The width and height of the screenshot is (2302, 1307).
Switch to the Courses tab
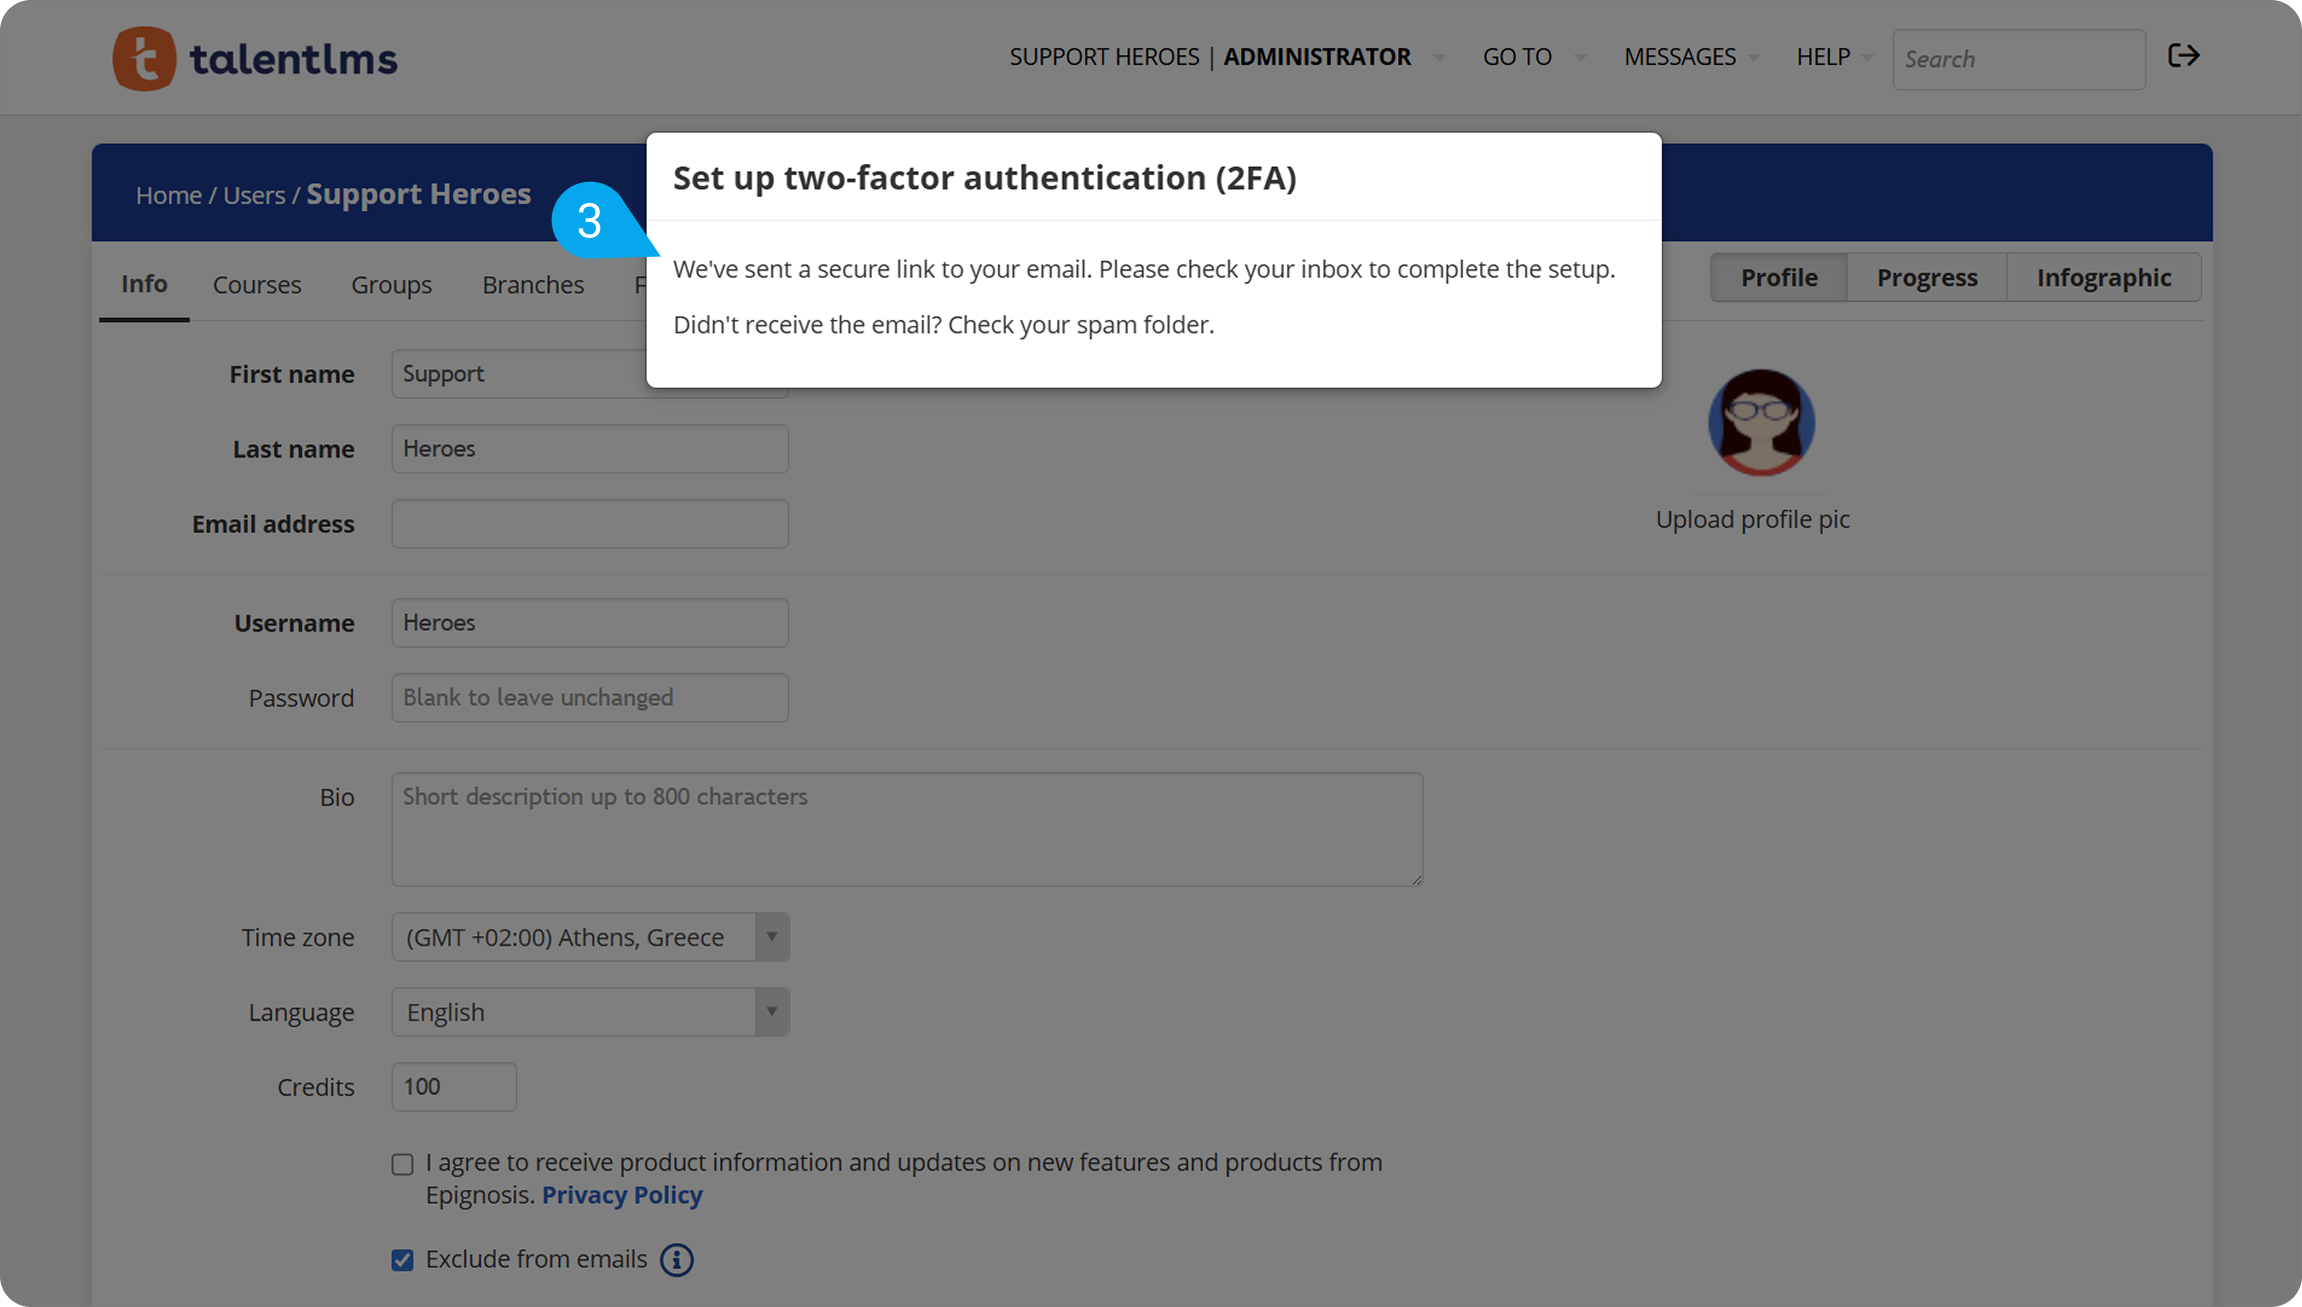coord(256,284)
